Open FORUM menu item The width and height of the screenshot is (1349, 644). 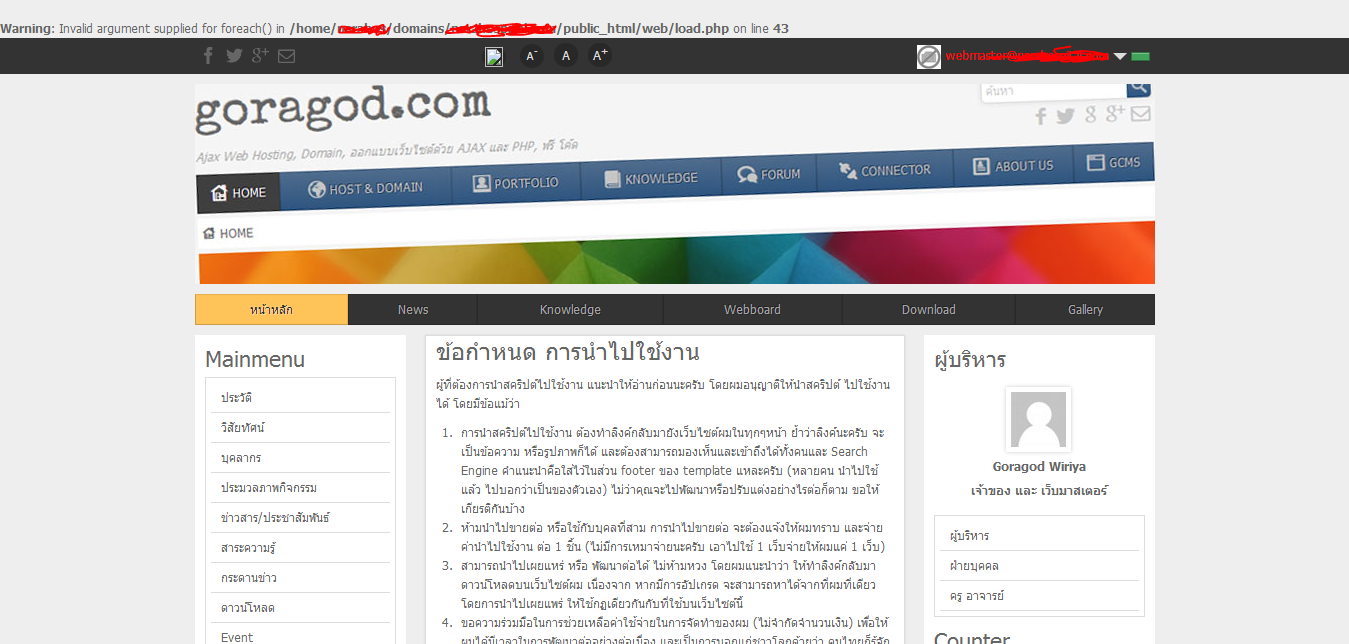(x=770, y=173)
